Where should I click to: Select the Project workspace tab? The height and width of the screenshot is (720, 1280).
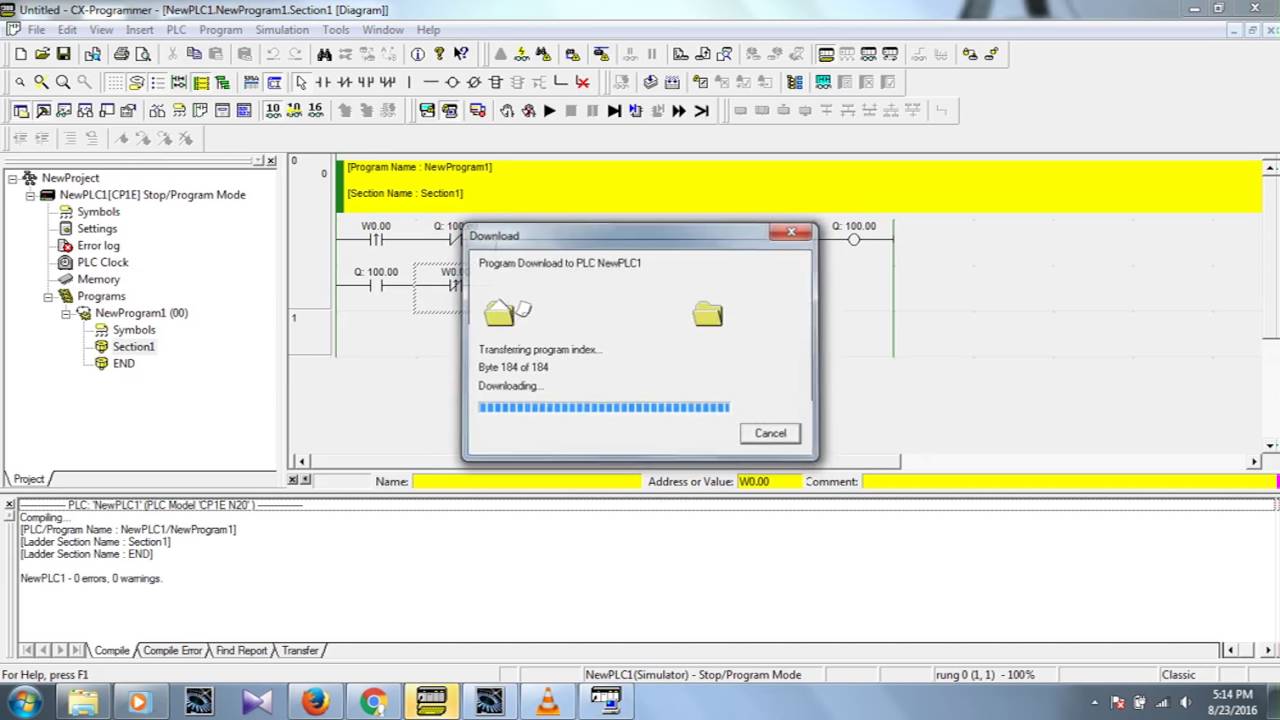pyautogui.click(x=28, y=479)
